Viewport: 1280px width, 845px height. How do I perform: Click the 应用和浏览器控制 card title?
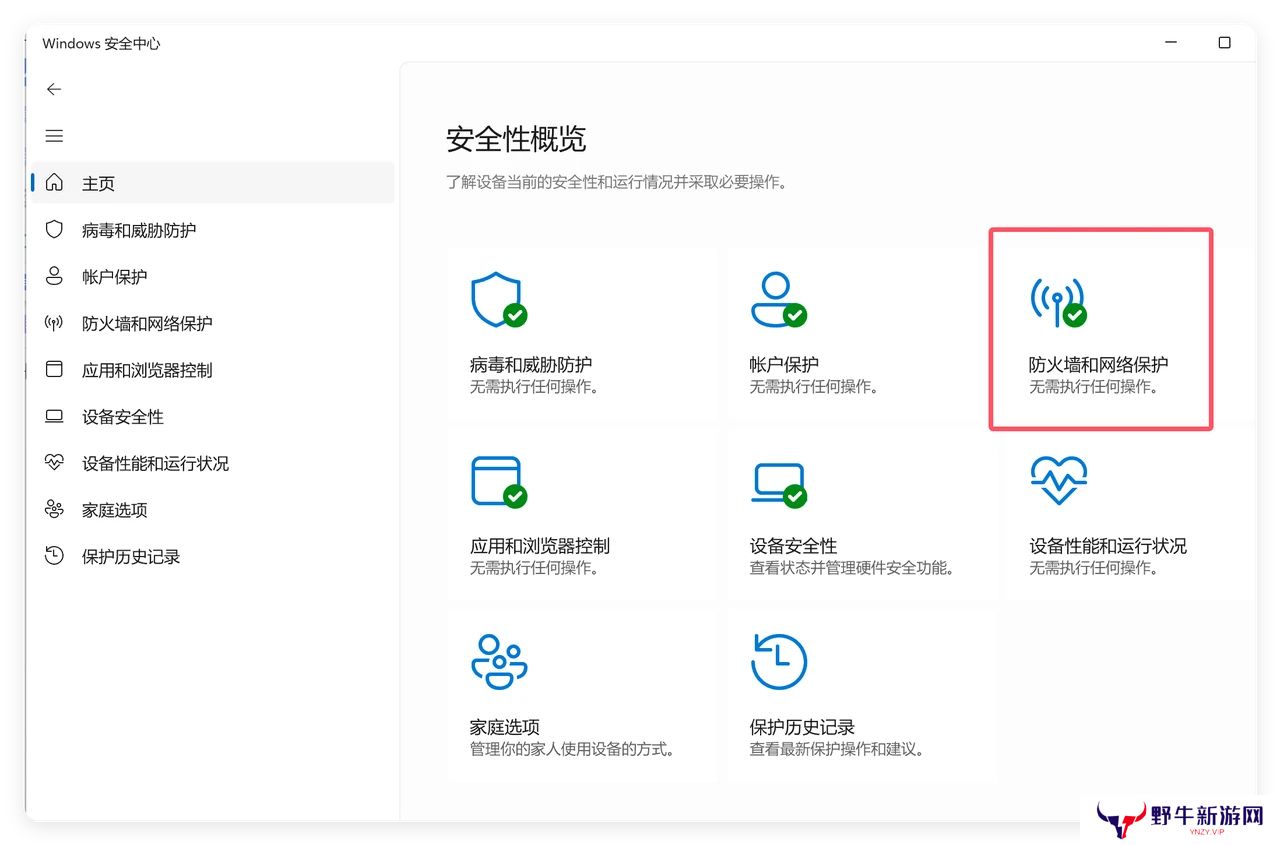pos(540,546)
